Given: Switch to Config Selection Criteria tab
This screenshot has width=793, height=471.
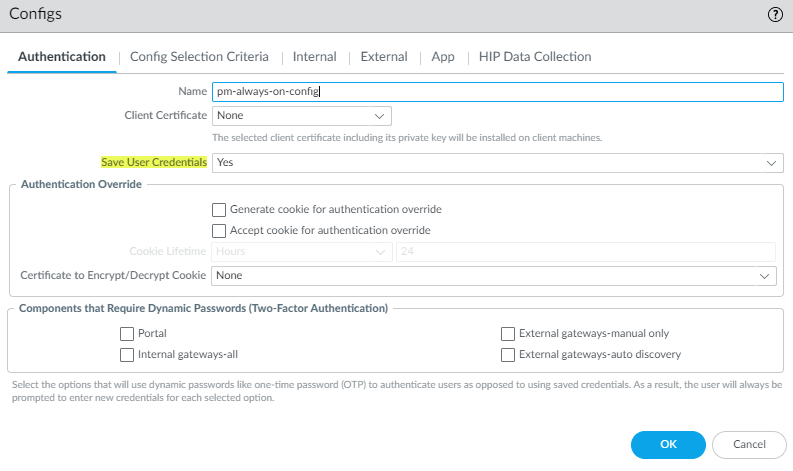Looking at the screenshot, I should tap(199, 57).
